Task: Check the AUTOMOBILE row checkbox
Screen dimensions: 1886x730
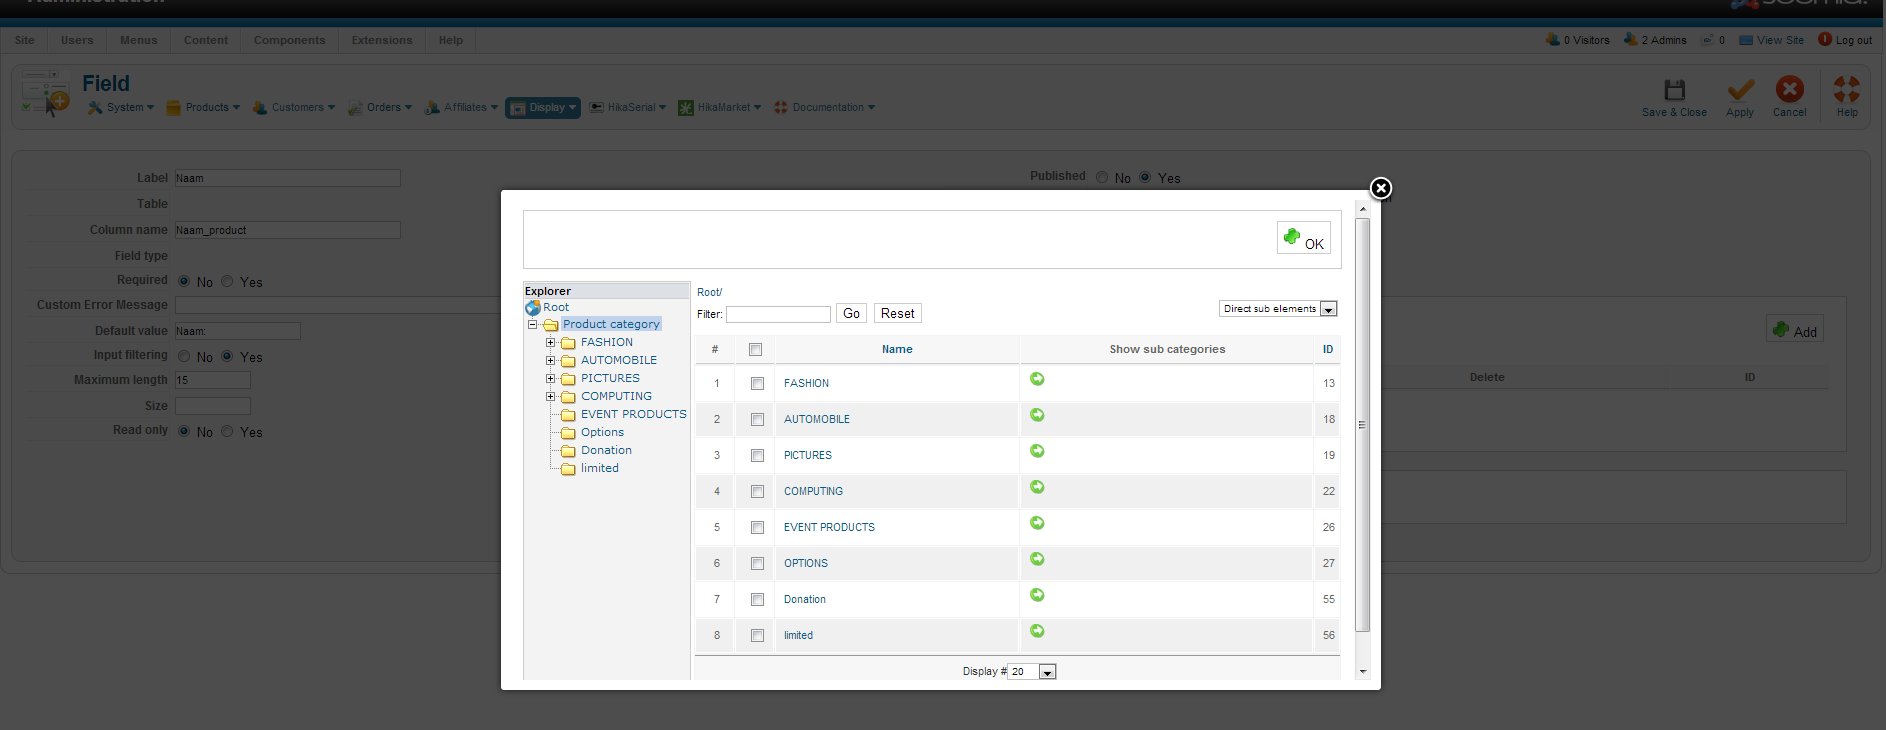Action: 757,420
